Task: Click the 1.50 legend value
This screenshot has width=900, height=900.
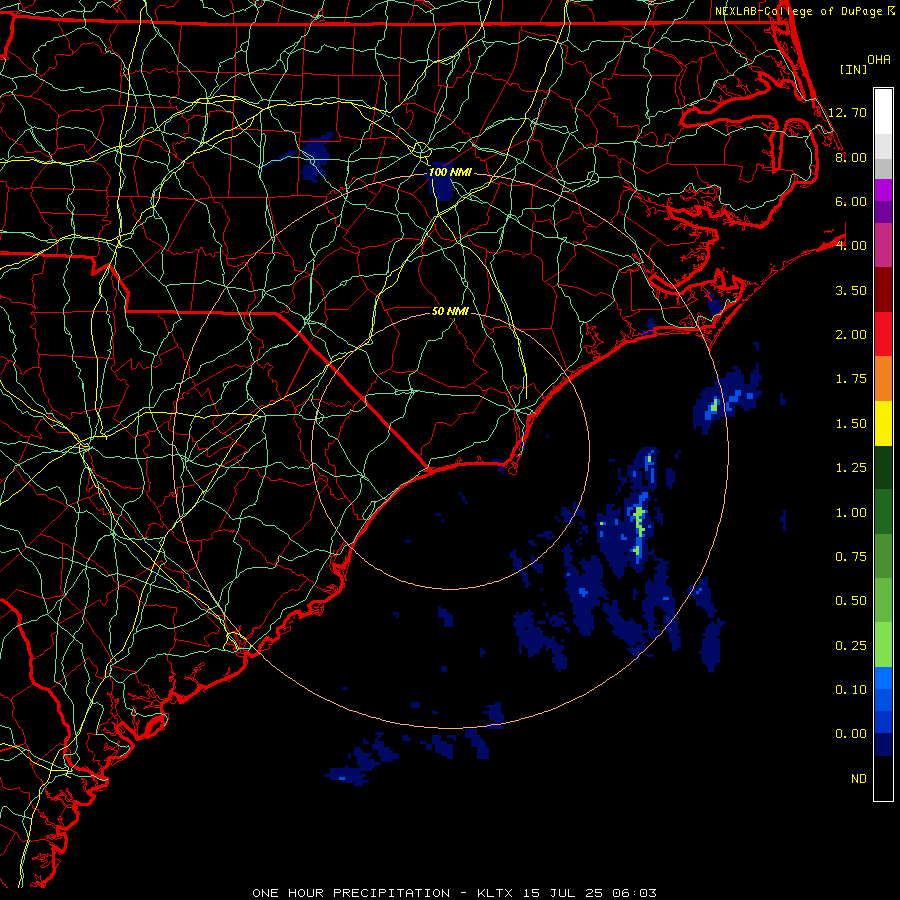Action: [851, 424]
